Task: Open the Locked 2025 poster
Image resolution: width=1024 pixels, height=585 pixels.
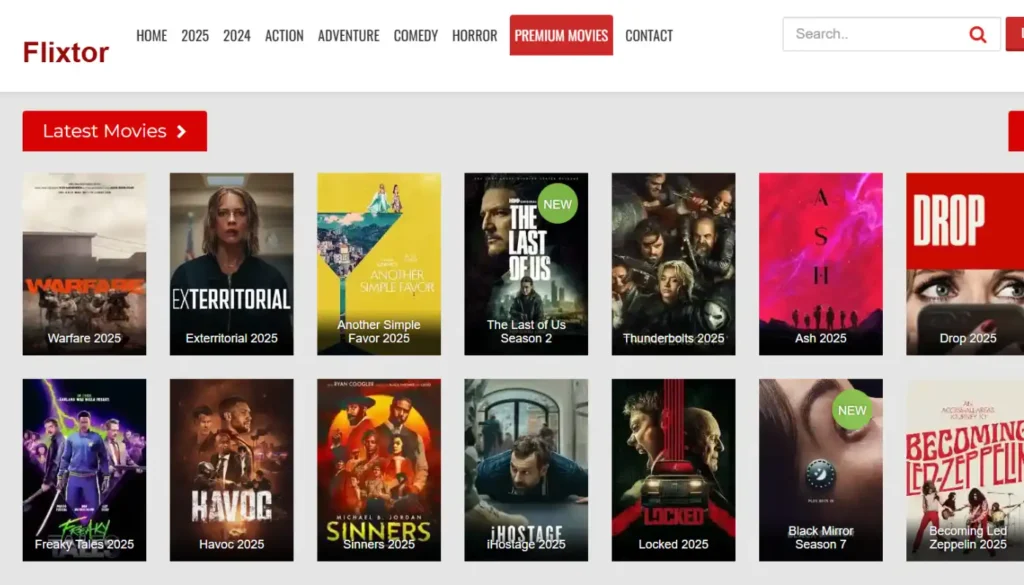Action: pos(673,470)
